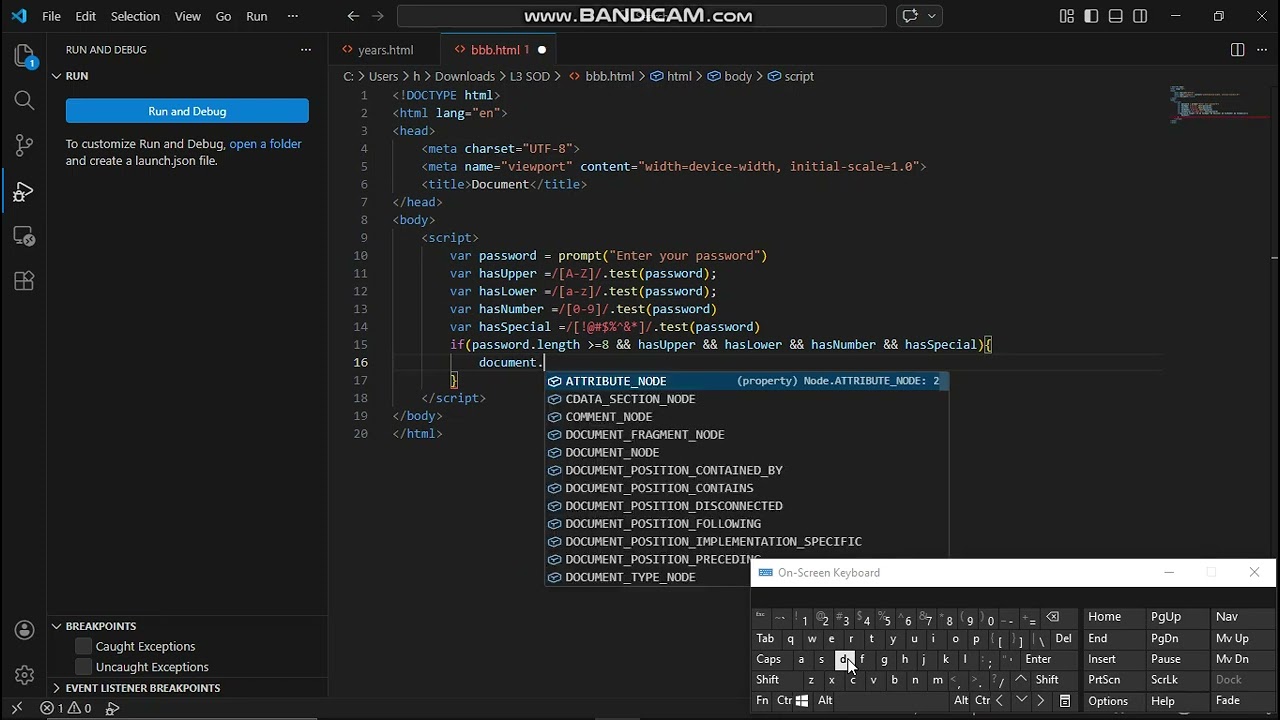
Task: Click the left arrow key on keyboard
Action: (999, 701)
